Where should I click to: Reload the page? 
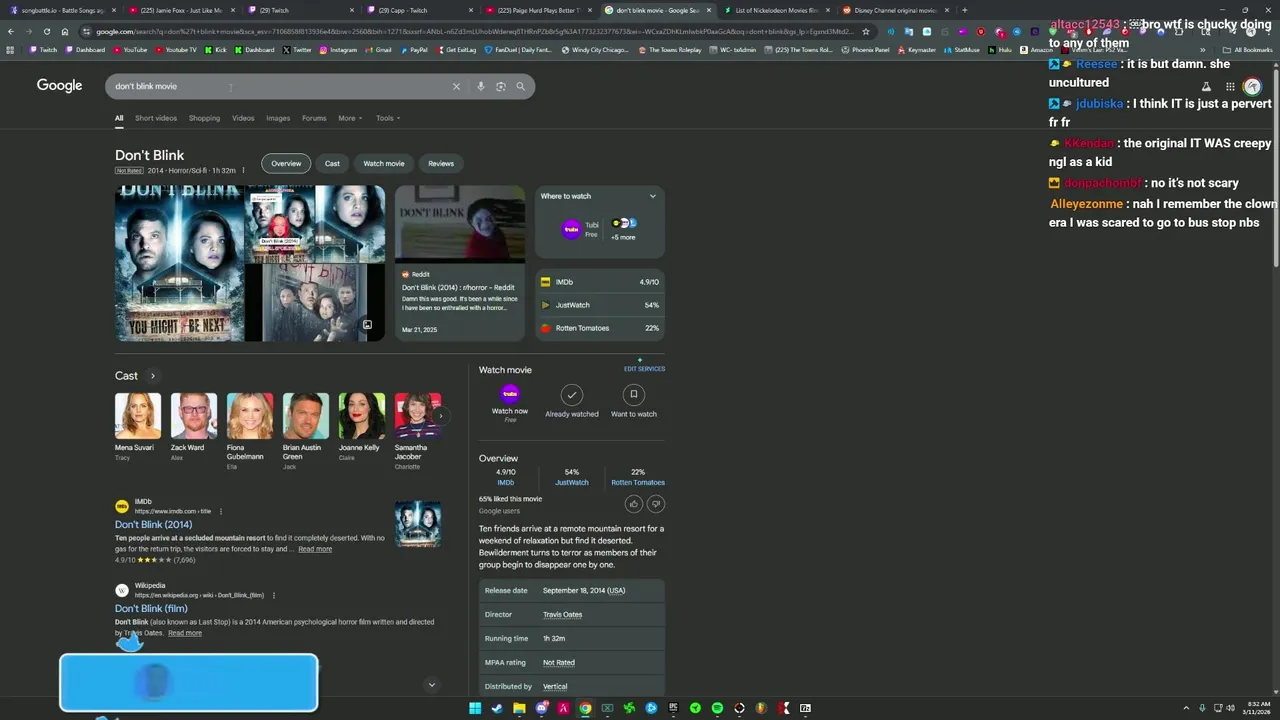[x=46, y=31]
